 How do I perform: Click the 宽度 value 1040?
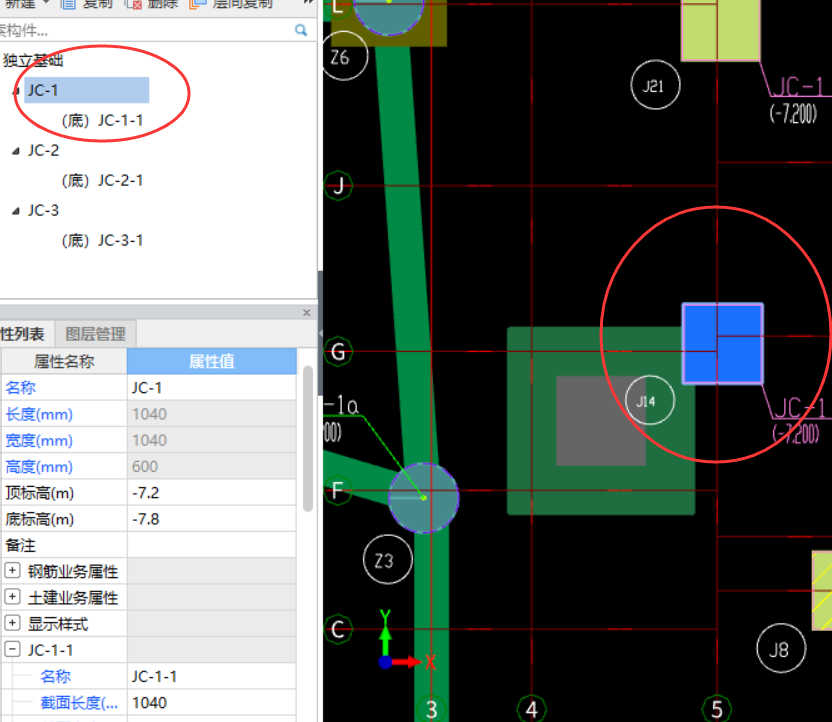tap(212, 440)
